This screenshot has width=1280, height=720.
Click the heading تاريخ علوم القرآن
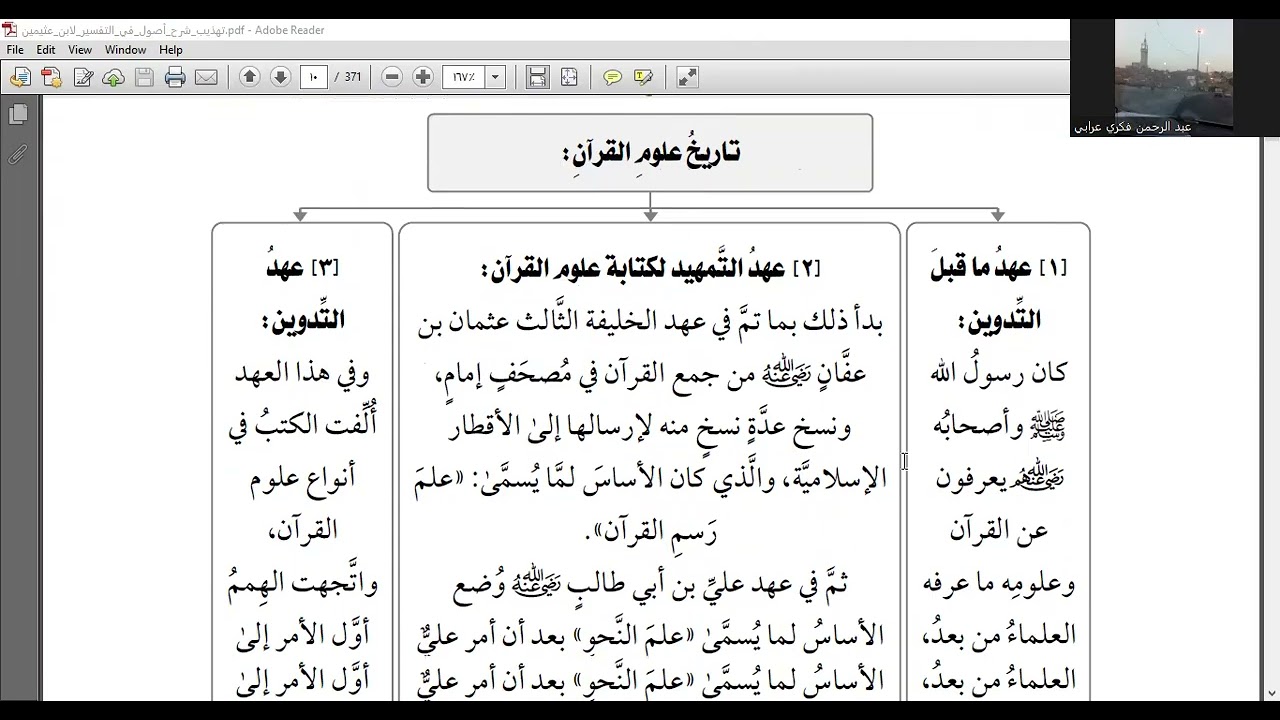(650, 153)
